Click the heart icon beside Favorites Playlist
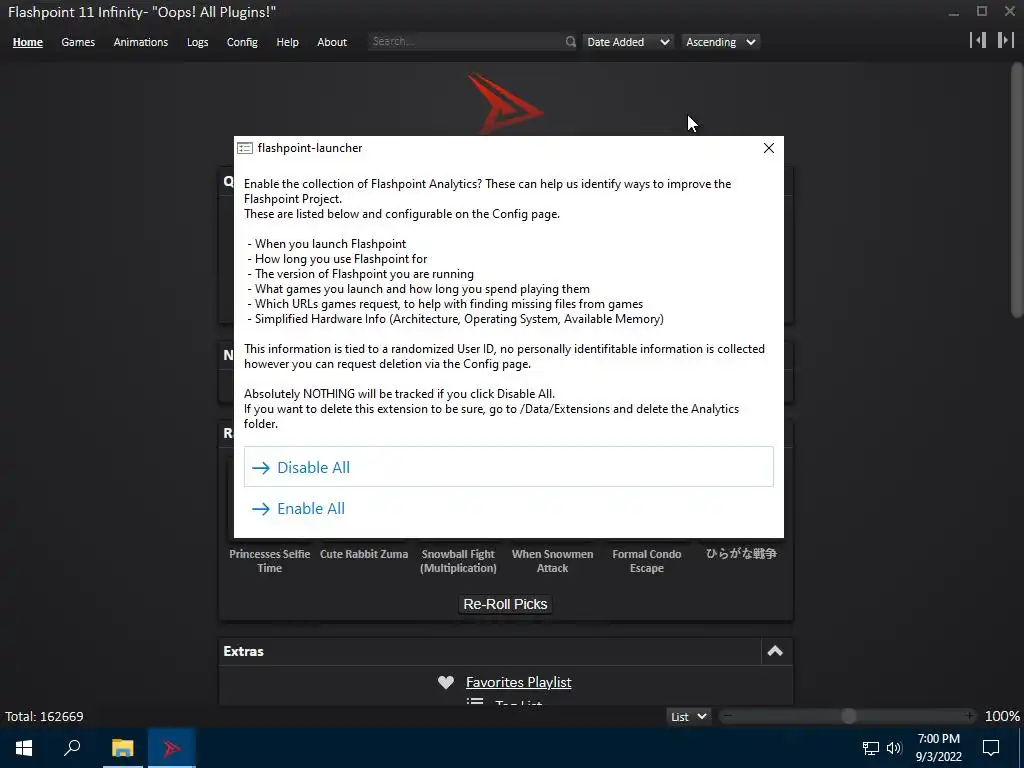Image resolution: width=1024 pixels, height=768 pixels. pos(446,682)
